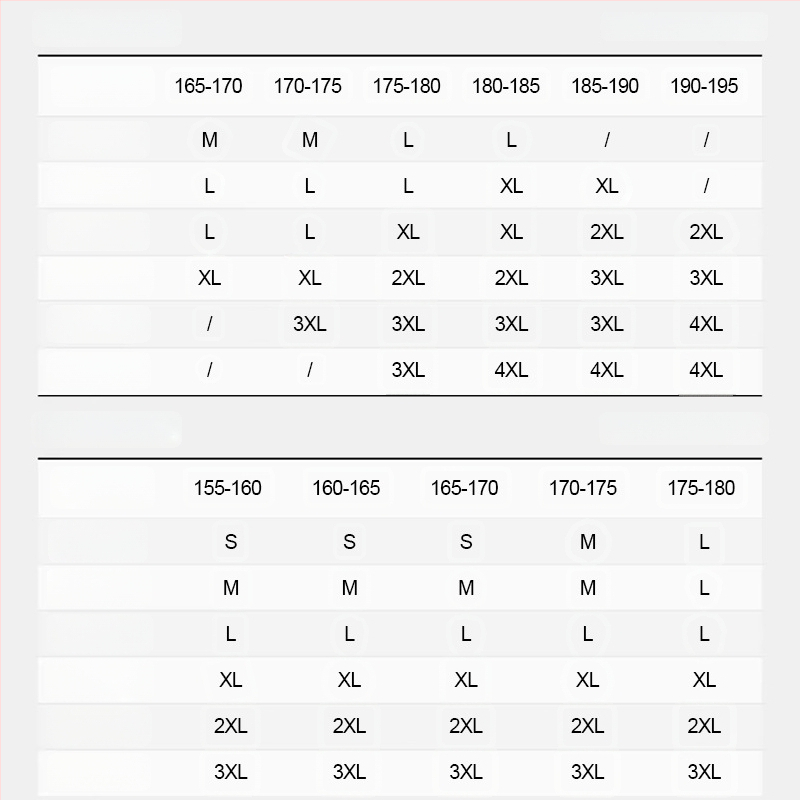Select the S cell under 160-165
The image size is (800, 800).
(x=349, y=542)
